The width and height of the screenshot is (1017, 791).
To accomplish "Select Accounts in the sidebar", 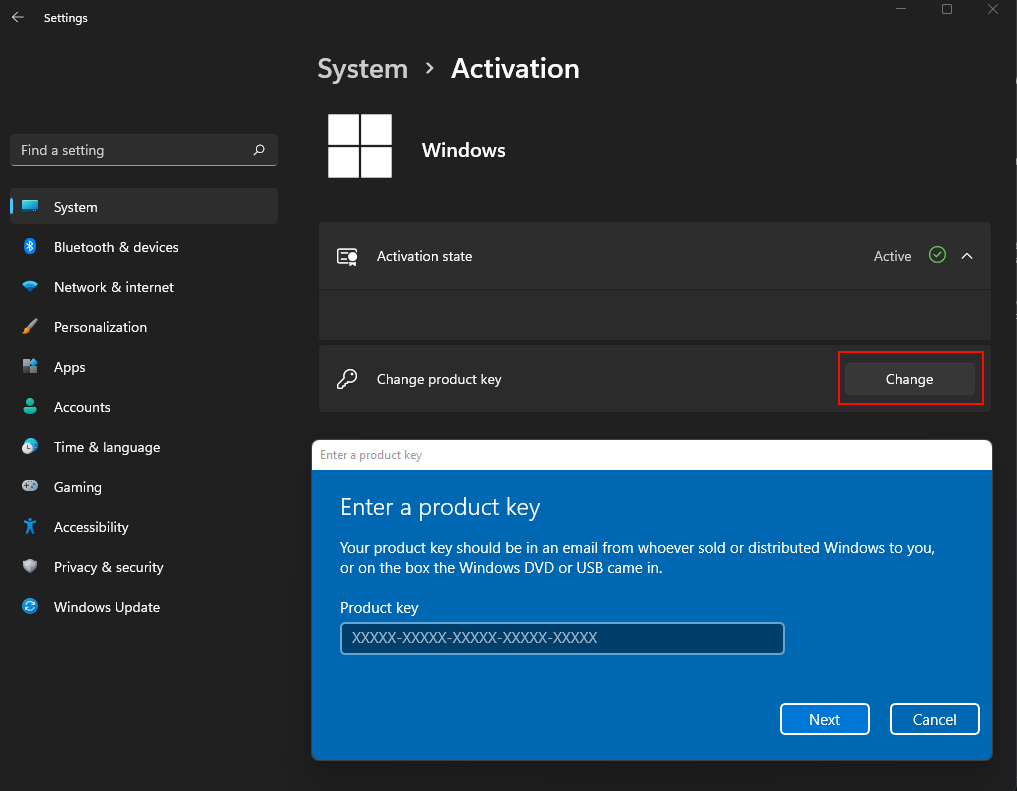I will [x=144, y=407].
